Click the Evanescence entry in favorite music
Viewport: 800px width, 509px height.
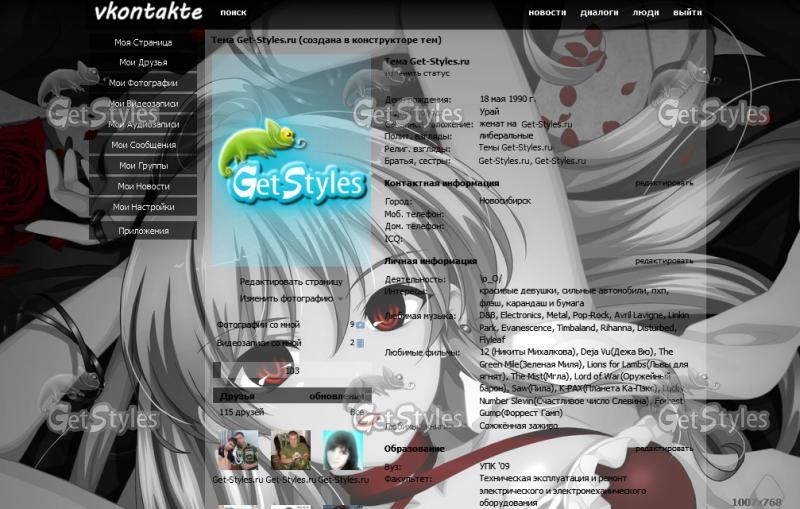[527, 327]
